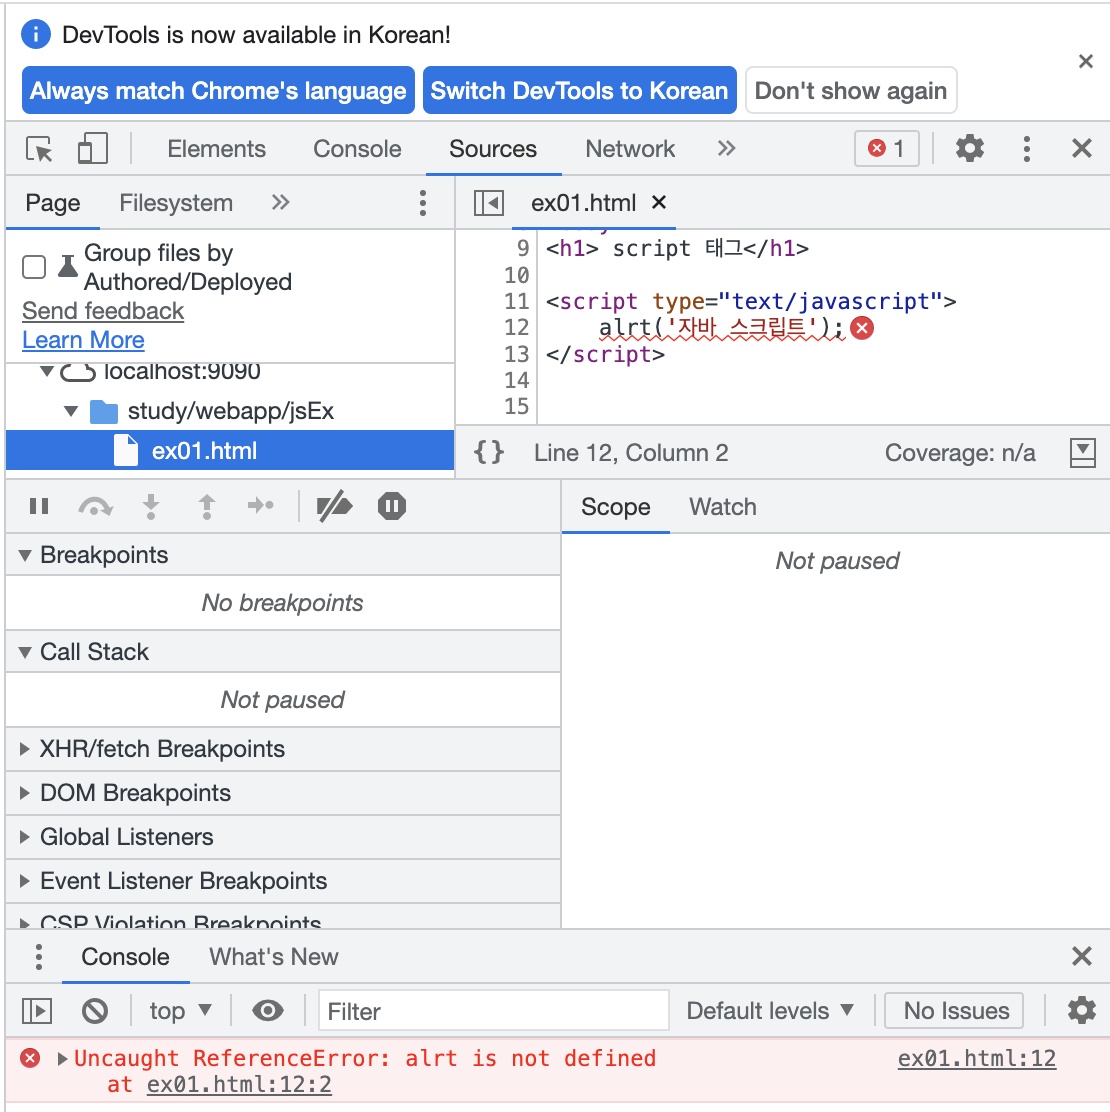Image resolution: width=1110 pixels, height=1112 pixels.
Task: Switch to the Filesystem navigator tab
Action: pyautogui.click(x=176, y=203)
